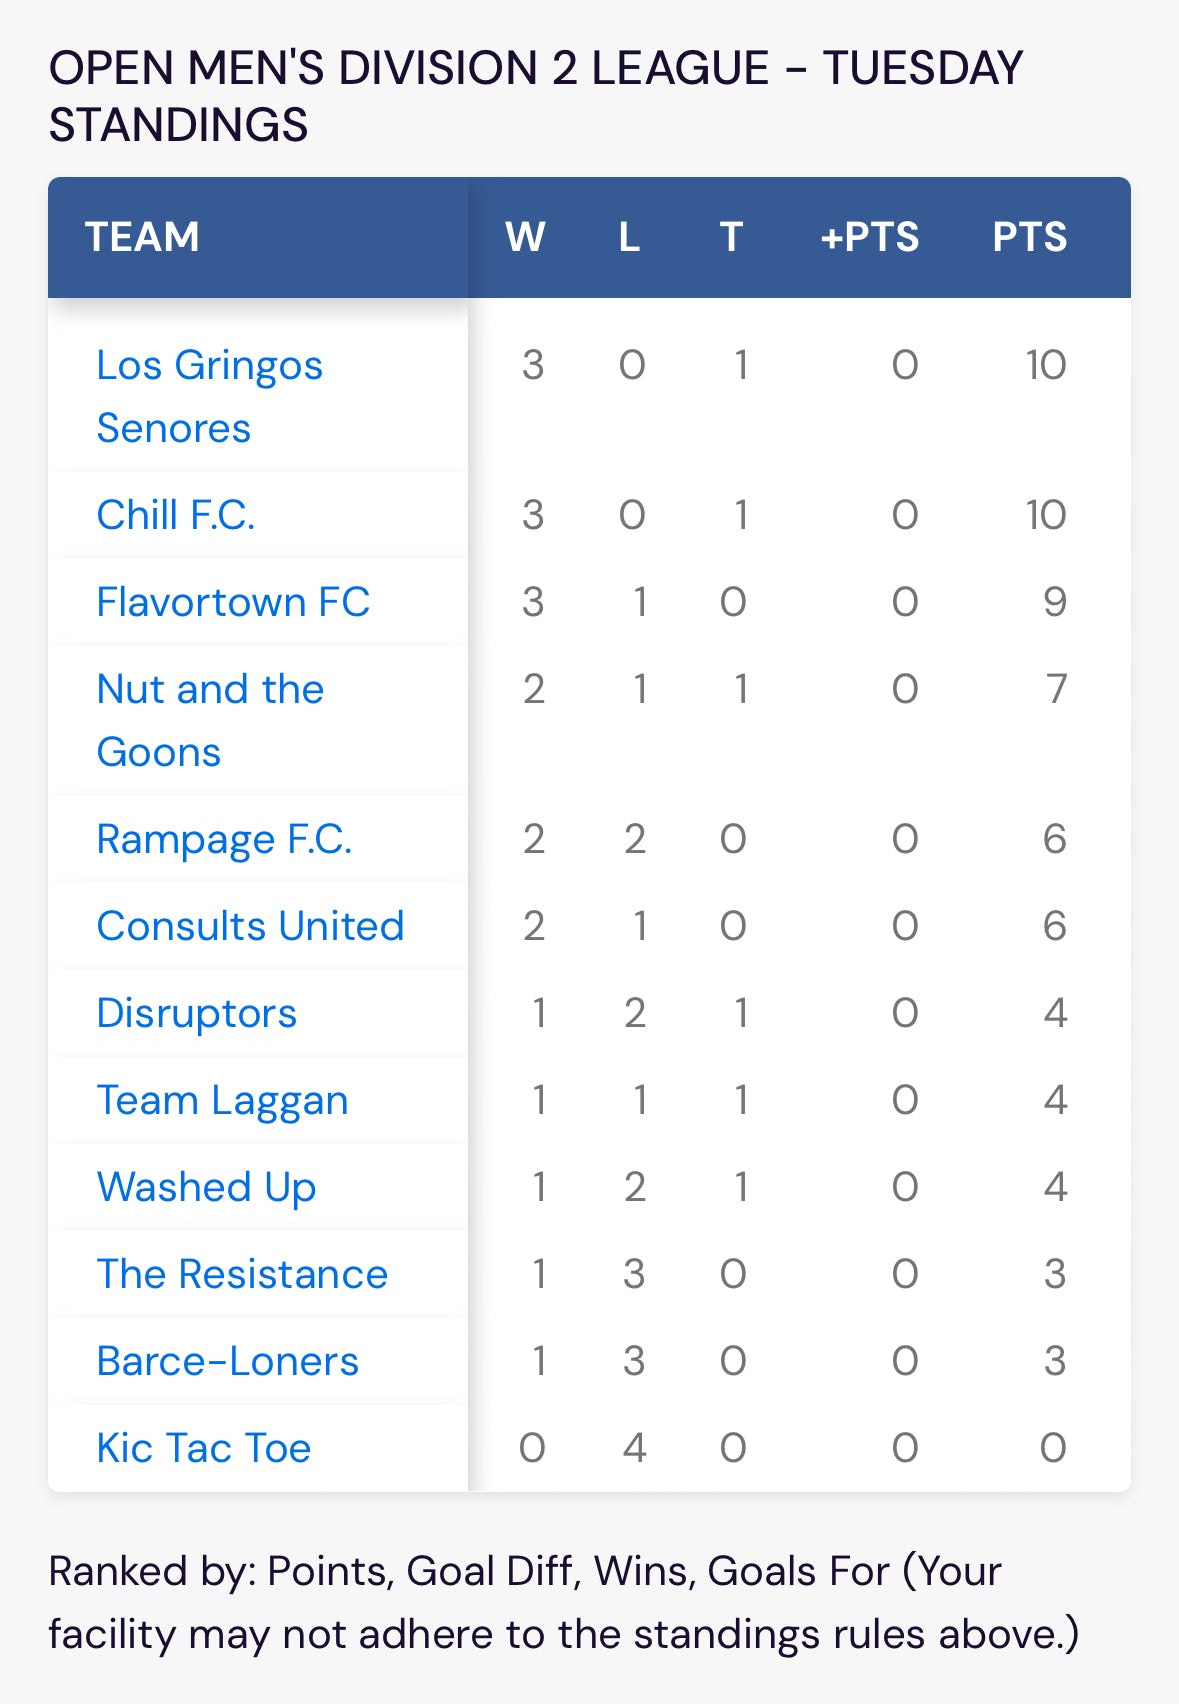Open the Kic Tac Toe team link
The height and width of the screenshot is (1704, 1179).
pyautogui.click(x=204, y=1448)
